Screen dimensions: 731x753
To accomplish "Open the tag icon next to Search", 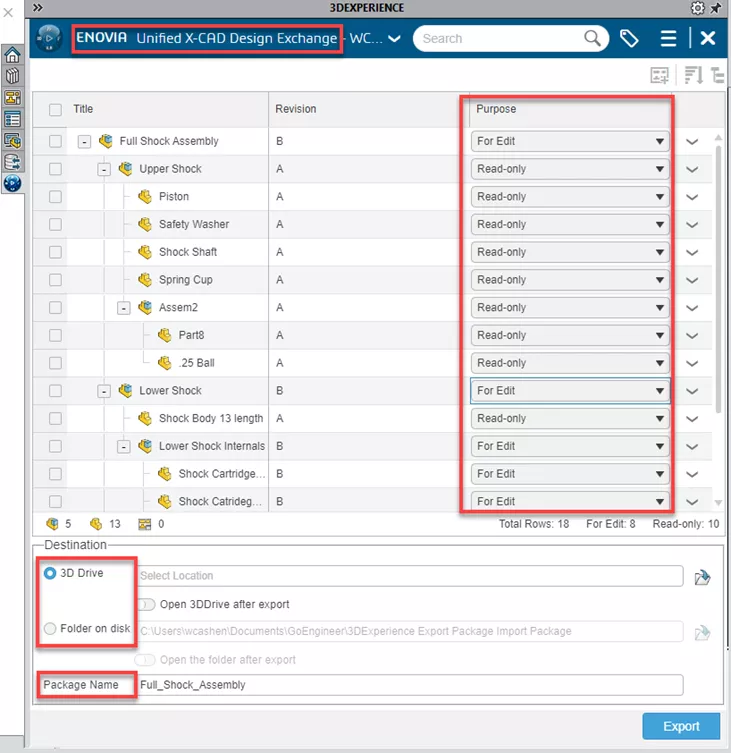I will tap(629, 39).
